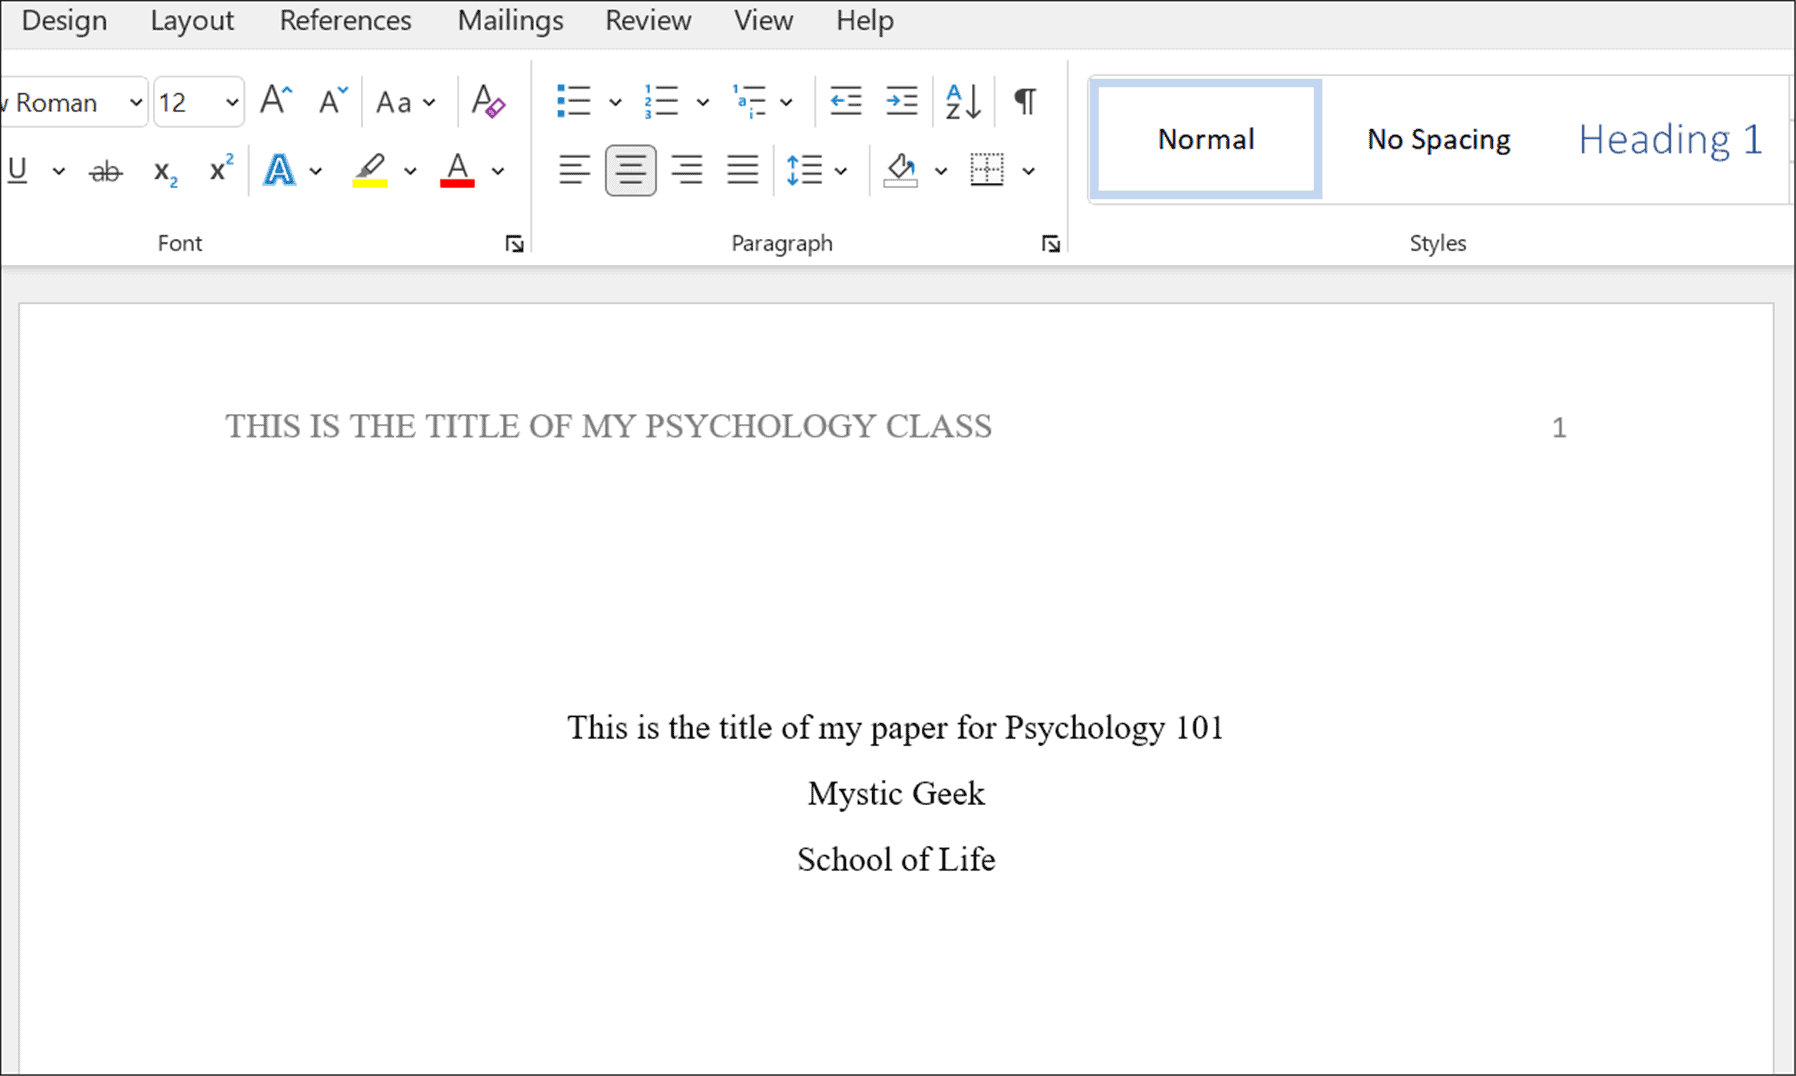Viewport: 1796px width, 1076px height.
Task: Select the Clear All Formatting icon
Action: [x=487, y=101]
